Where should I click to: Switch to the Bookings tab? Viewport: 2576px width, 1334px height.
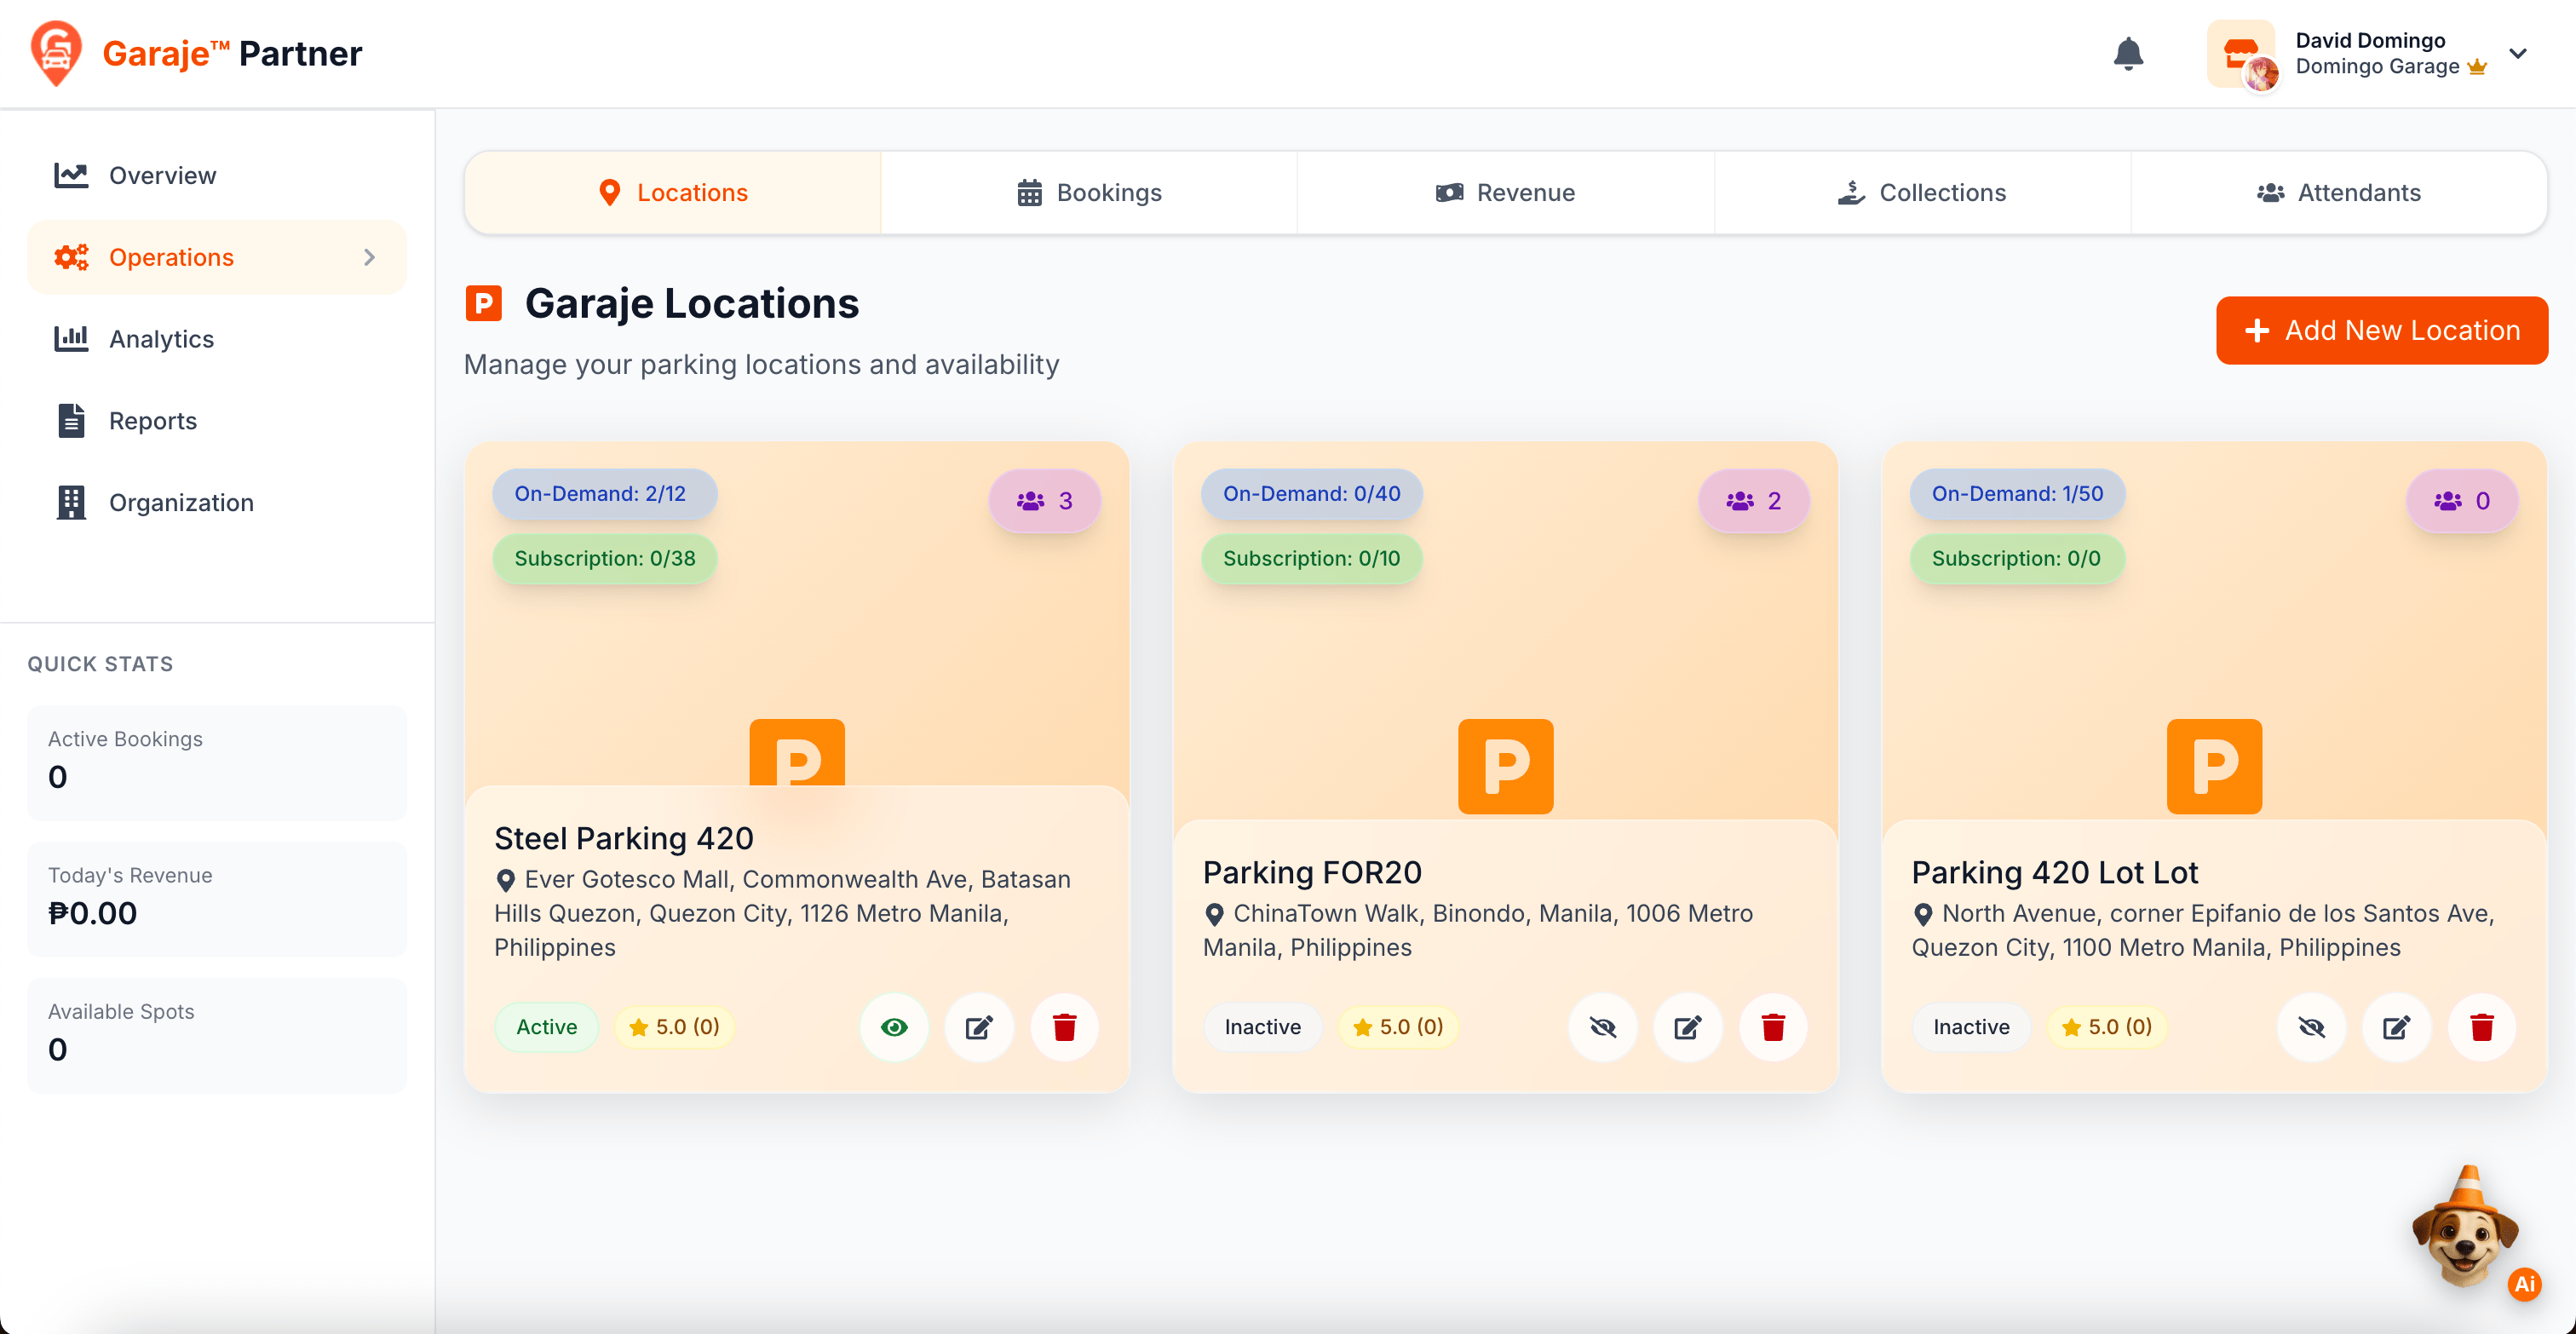(1088, 193)
